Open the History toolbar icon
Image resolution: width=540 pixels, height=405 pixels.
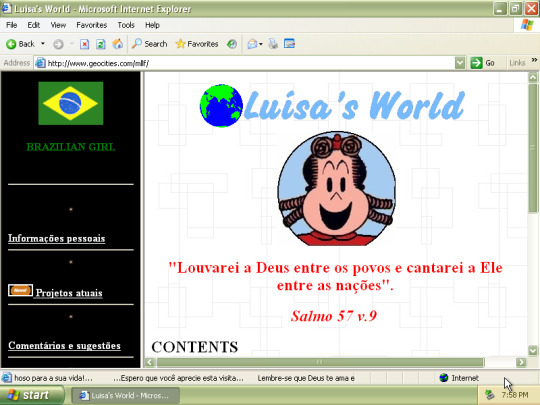232,44
